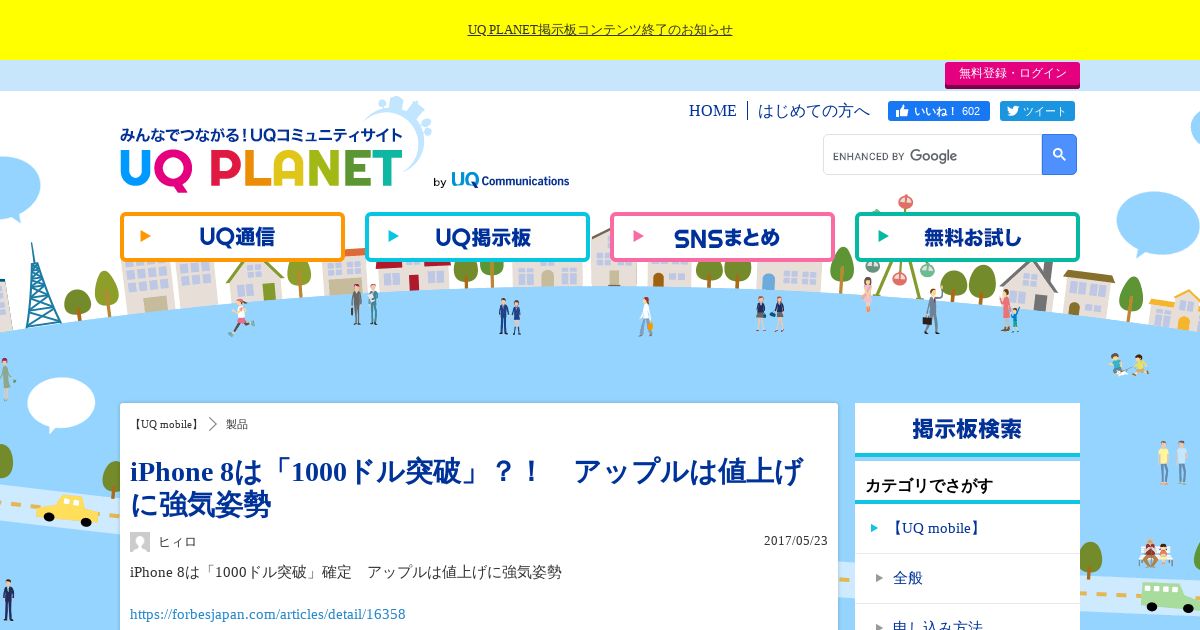1200x630 pixels.
Task: Click the author name ヒイロ
Action: [x=177, y=542]
